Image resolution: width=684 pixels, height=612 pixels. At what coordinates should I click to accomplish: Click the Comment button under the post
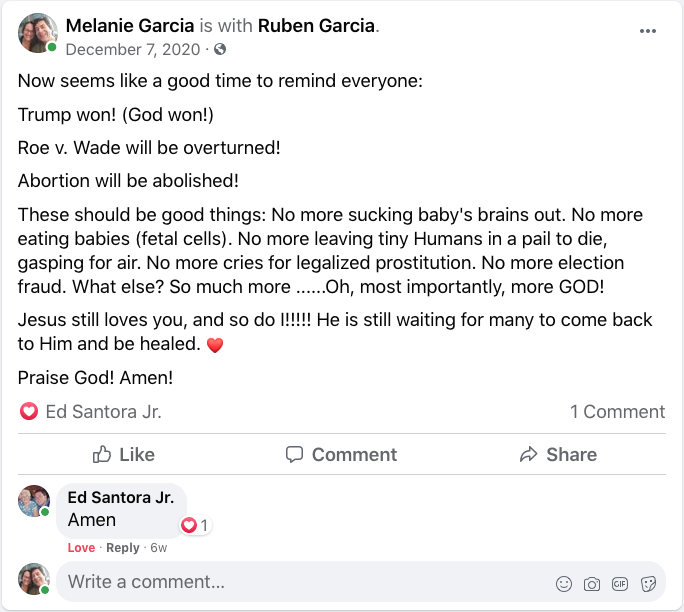click(x=341, y=454)
